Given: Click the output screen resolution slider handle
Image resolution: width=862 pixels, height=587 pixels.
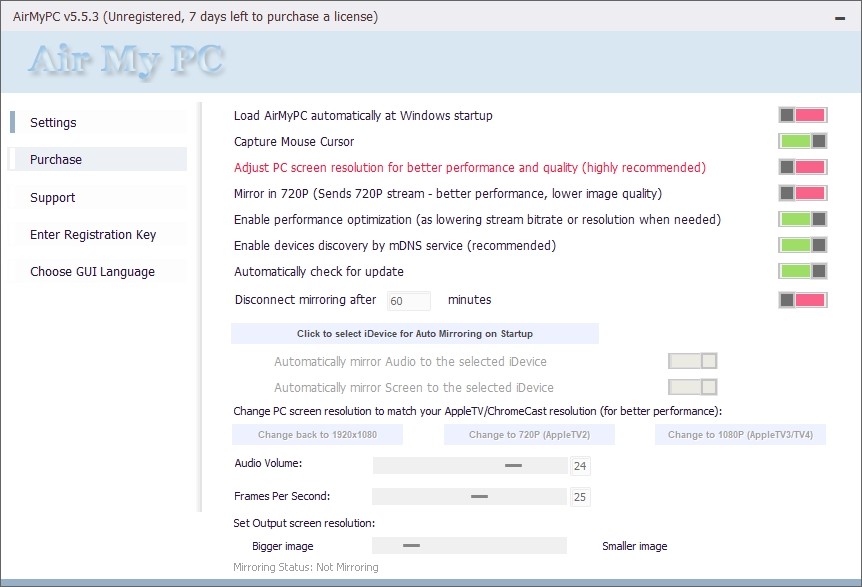Looking at the screenshot, I should tap(411, 546).
